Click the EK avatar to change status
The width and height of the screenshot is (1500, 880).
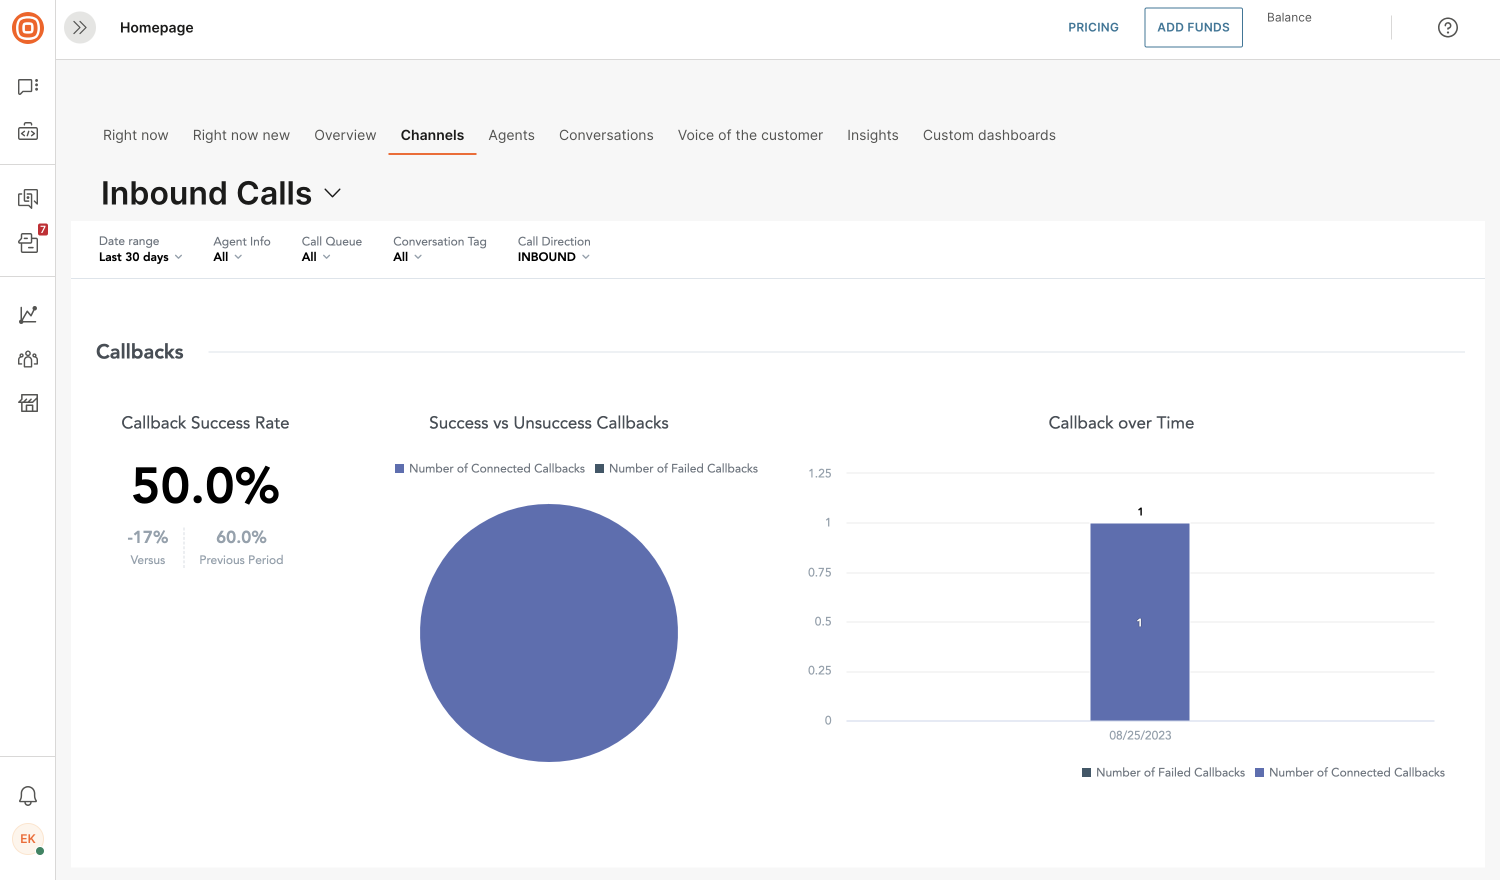(27, 839)
